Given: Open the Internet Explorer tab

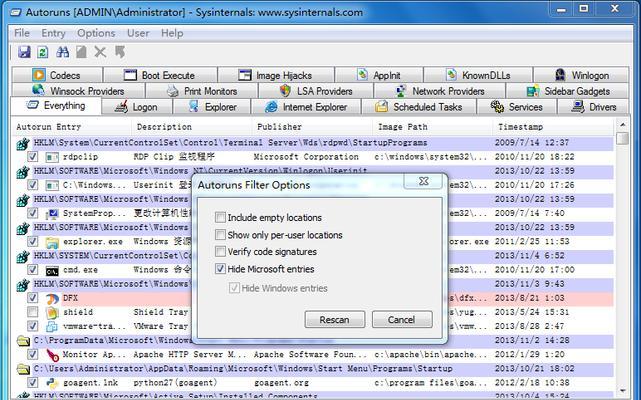Looking at the screenshot, I should 306,107.
